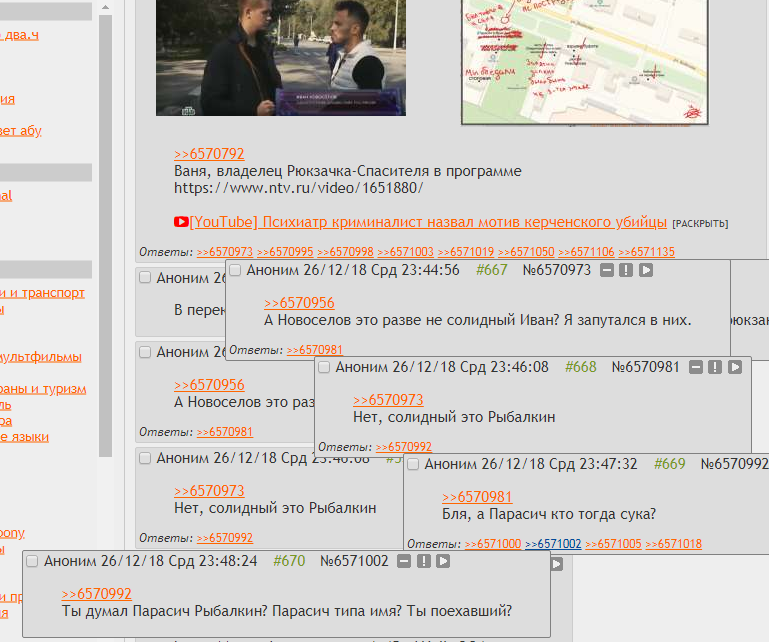Click the red YouTube icon before the video link

[181, 222]
